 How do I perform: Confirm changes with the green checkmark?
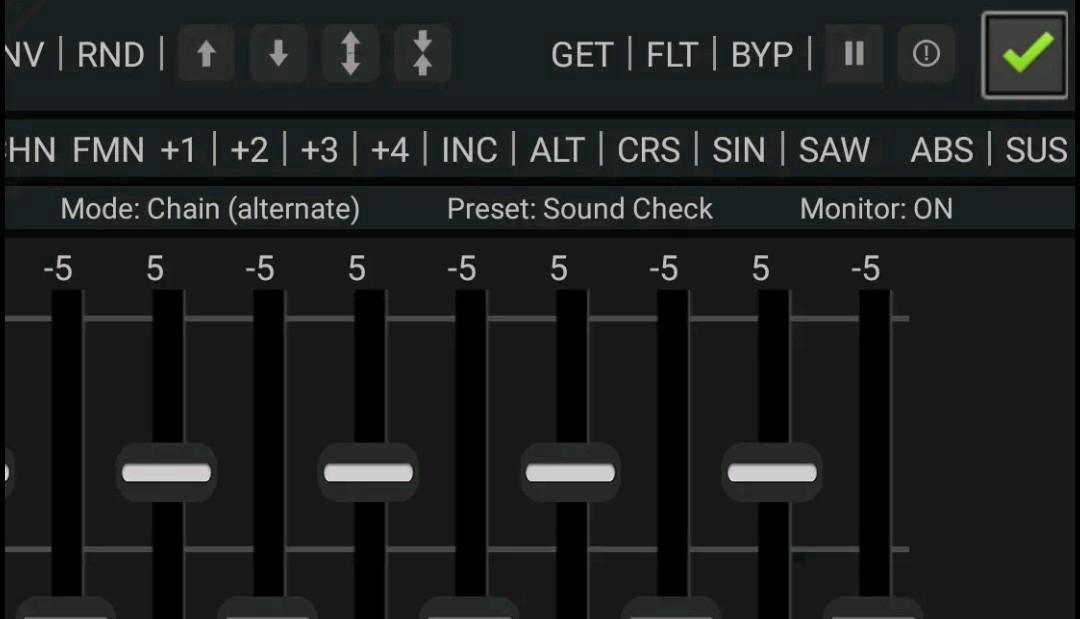pos(1023,55)
